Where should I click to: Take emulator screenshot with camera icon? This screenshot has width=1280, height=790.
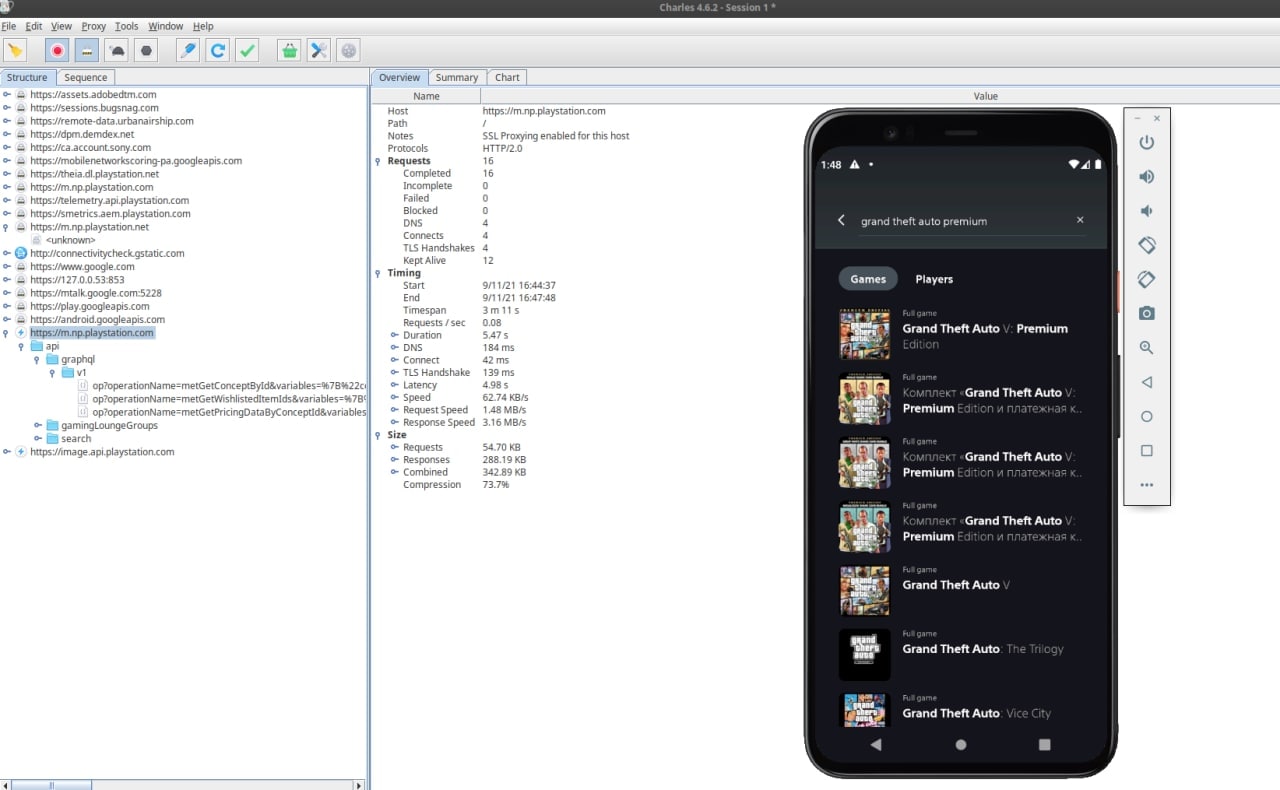click(x=1147, y=313)
